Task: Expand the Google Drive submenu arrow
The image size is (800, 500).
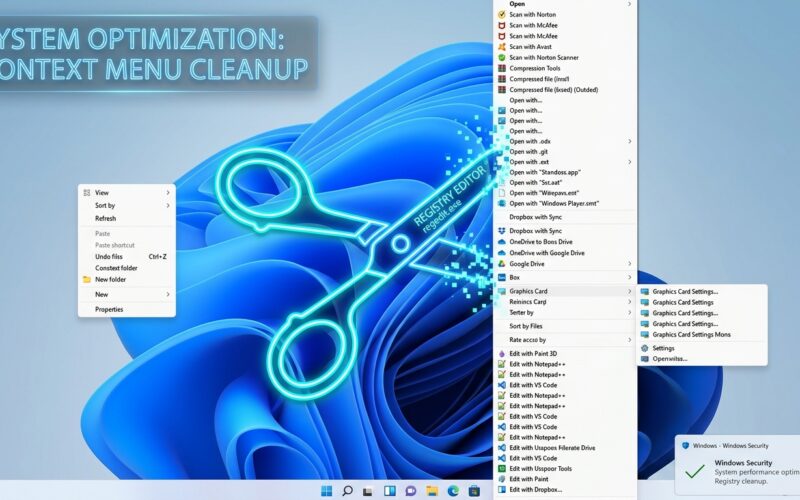Action: click(630, 264)
